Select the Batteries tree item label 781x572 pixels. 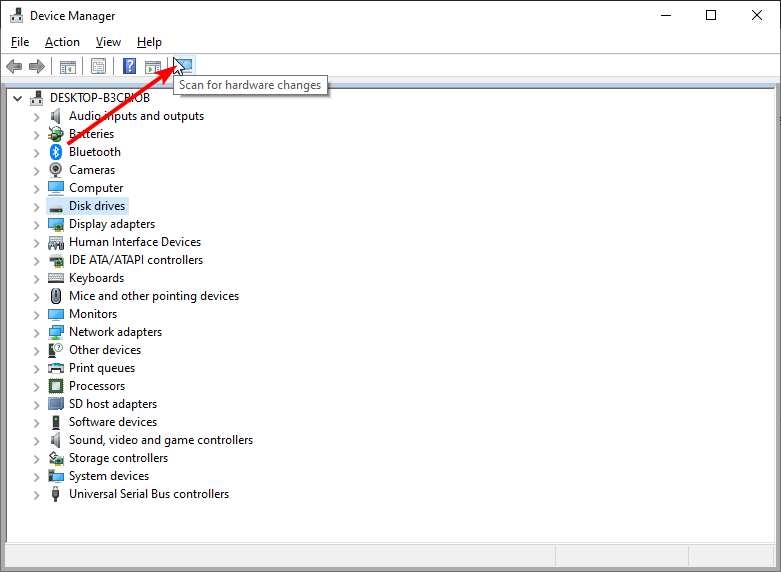tap(92, 134)
